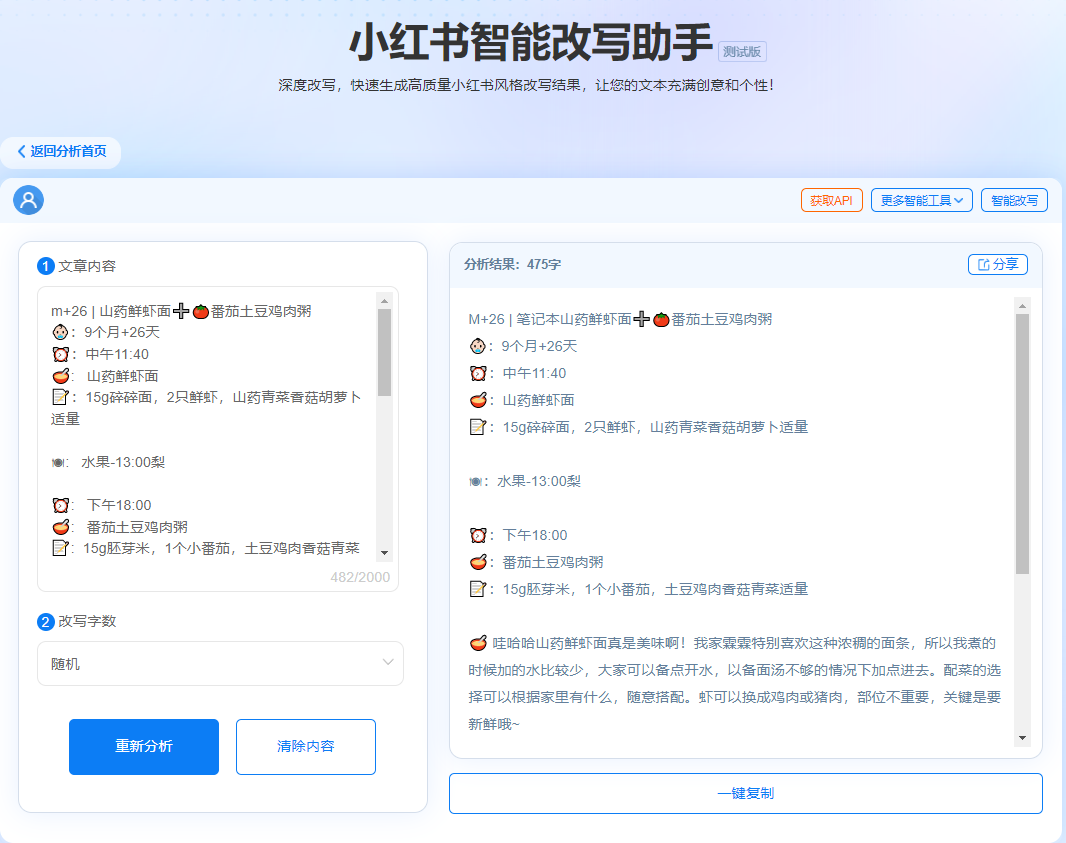Click the 482/2000 character counter
This screenshot has width=1066, height=843.
coord(360,577)
